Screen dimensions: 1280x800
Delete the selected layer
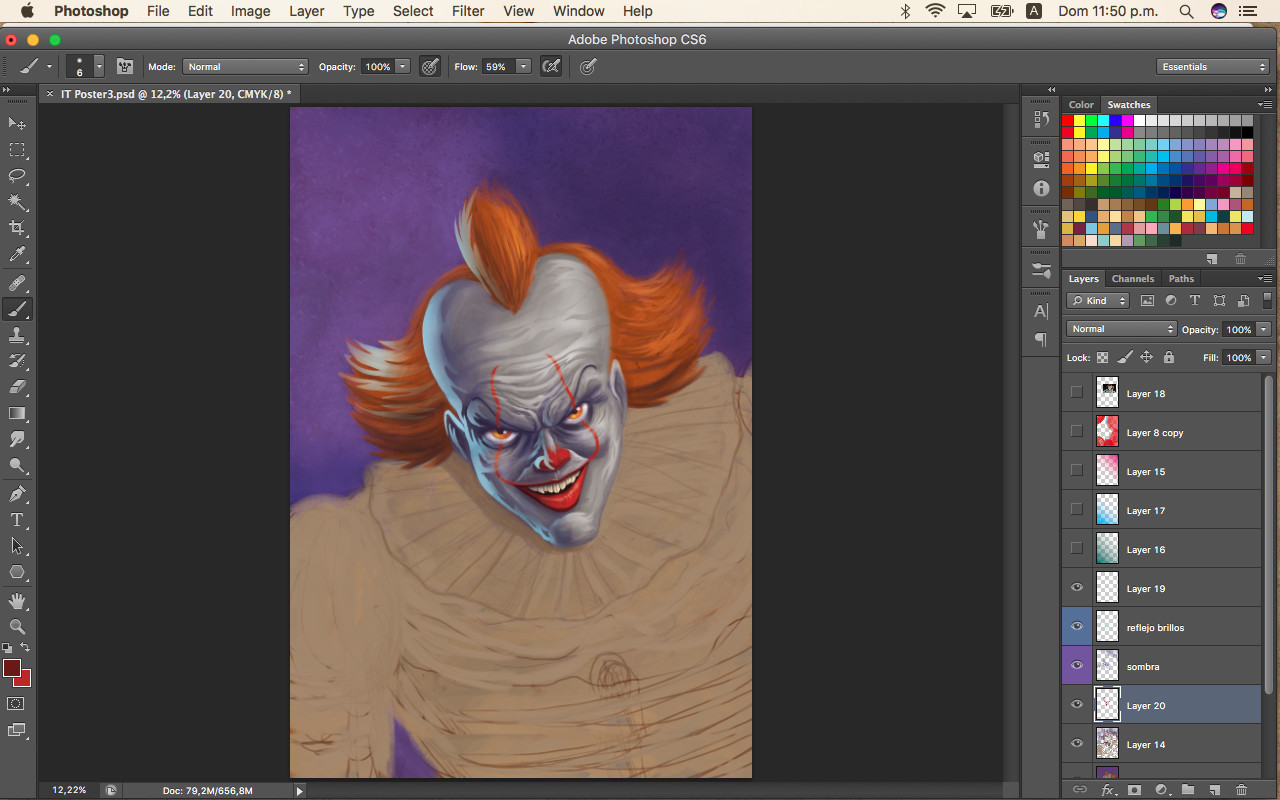(x=1241, y=790)
